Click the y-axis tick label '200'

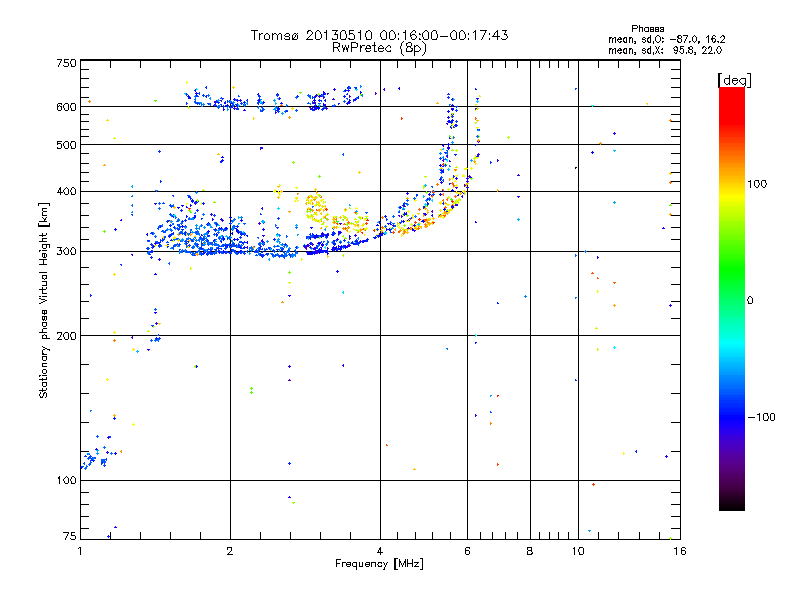click(67, 336)
